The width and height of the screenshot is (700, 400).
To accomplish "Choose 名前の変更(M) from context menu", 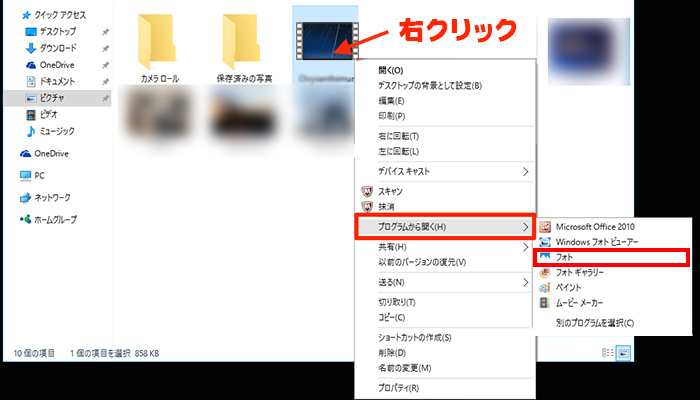I will pos(405,368).
